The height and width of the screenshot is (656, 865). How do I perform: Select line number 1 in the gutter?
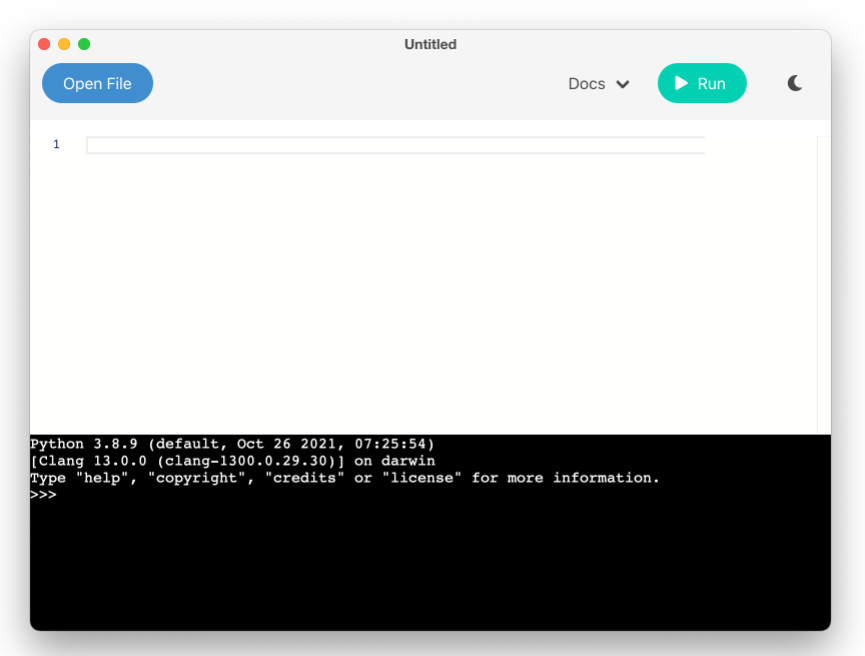point(56,145)
